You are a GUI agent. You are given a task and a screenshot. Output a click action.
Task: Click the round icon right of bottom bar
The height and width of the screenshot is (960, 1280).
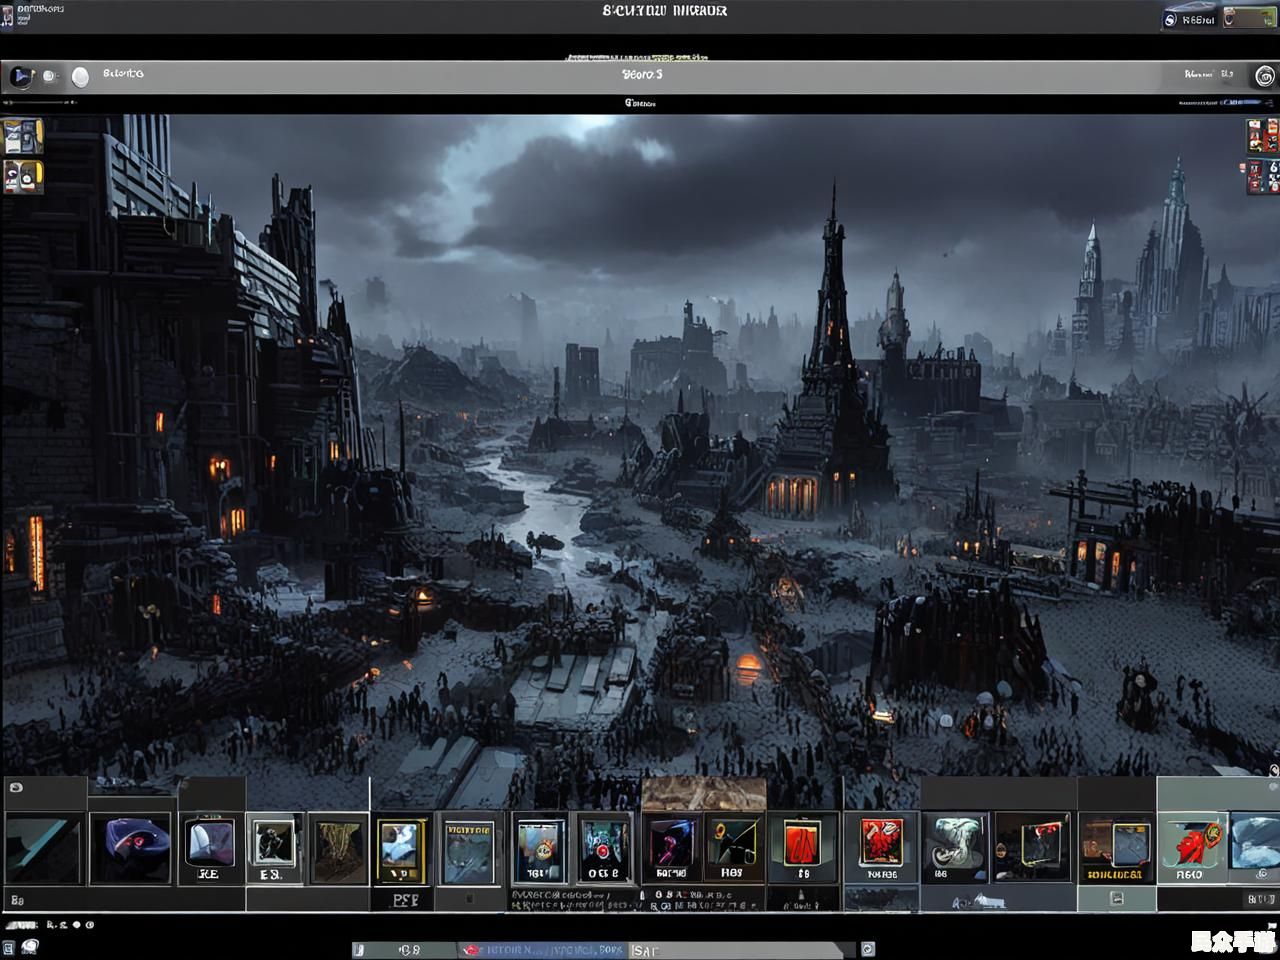(867, 949)
